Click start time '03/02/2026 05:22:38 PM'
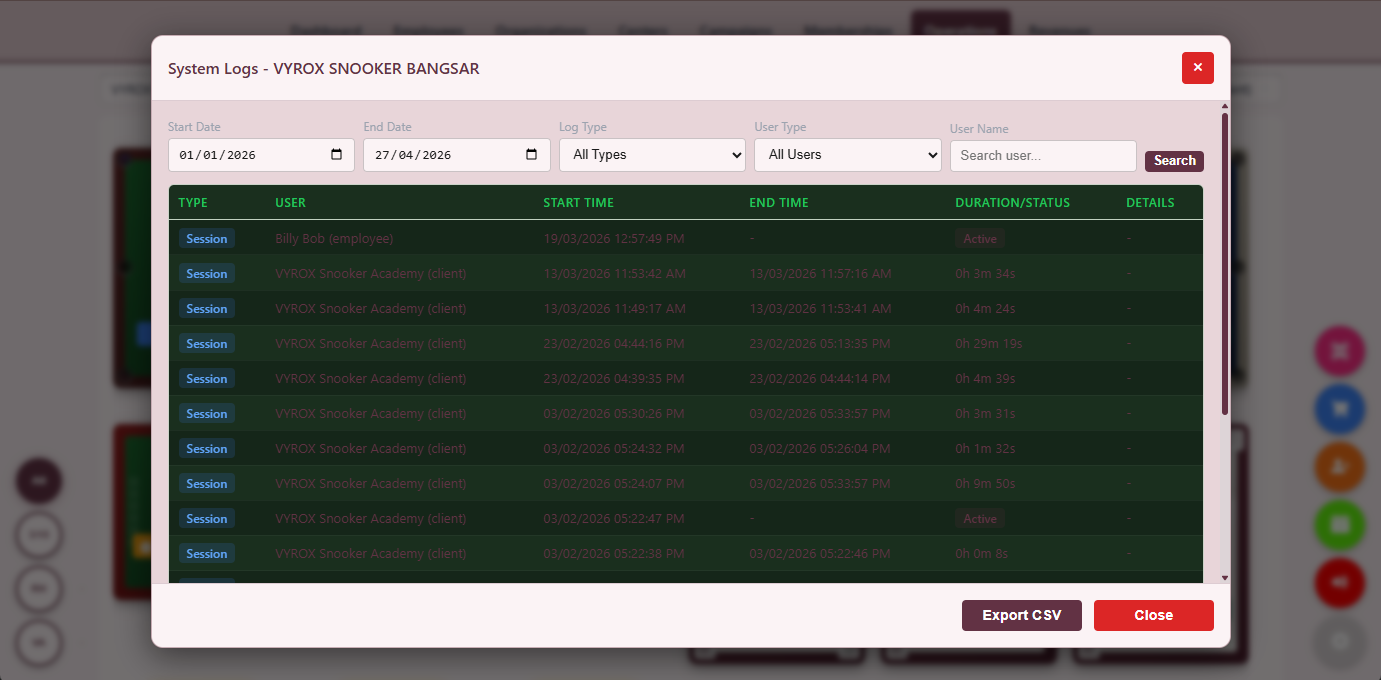 point(614,554)
